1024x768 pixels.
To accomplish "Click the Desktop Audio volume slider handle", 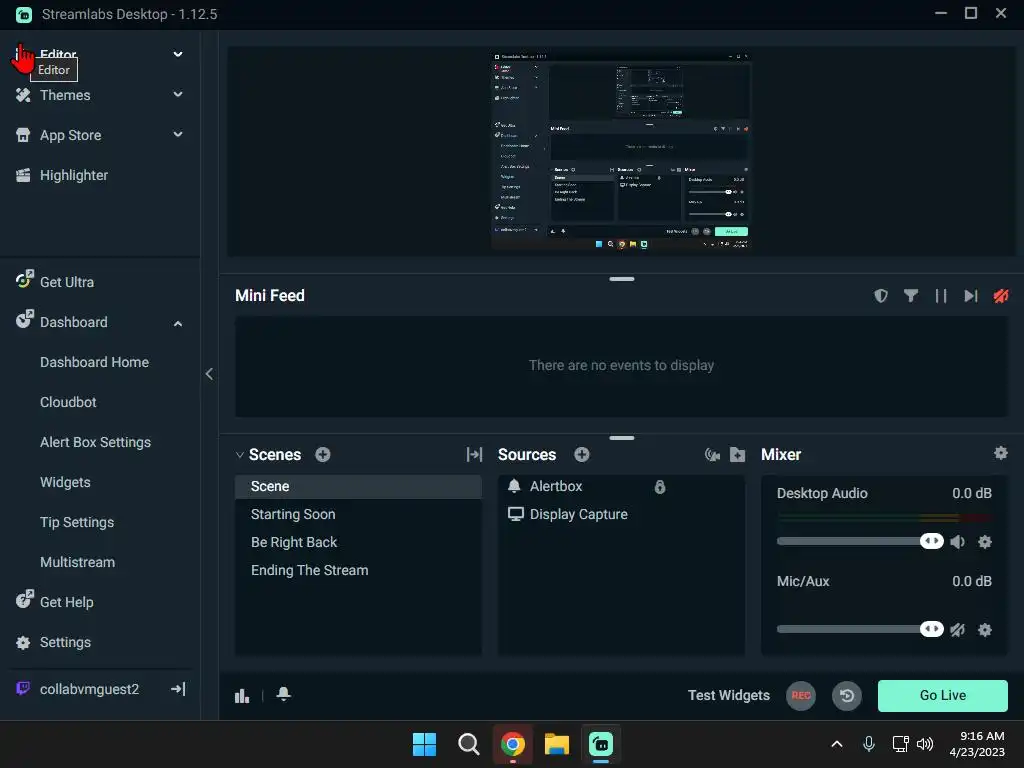I will 932,541.
